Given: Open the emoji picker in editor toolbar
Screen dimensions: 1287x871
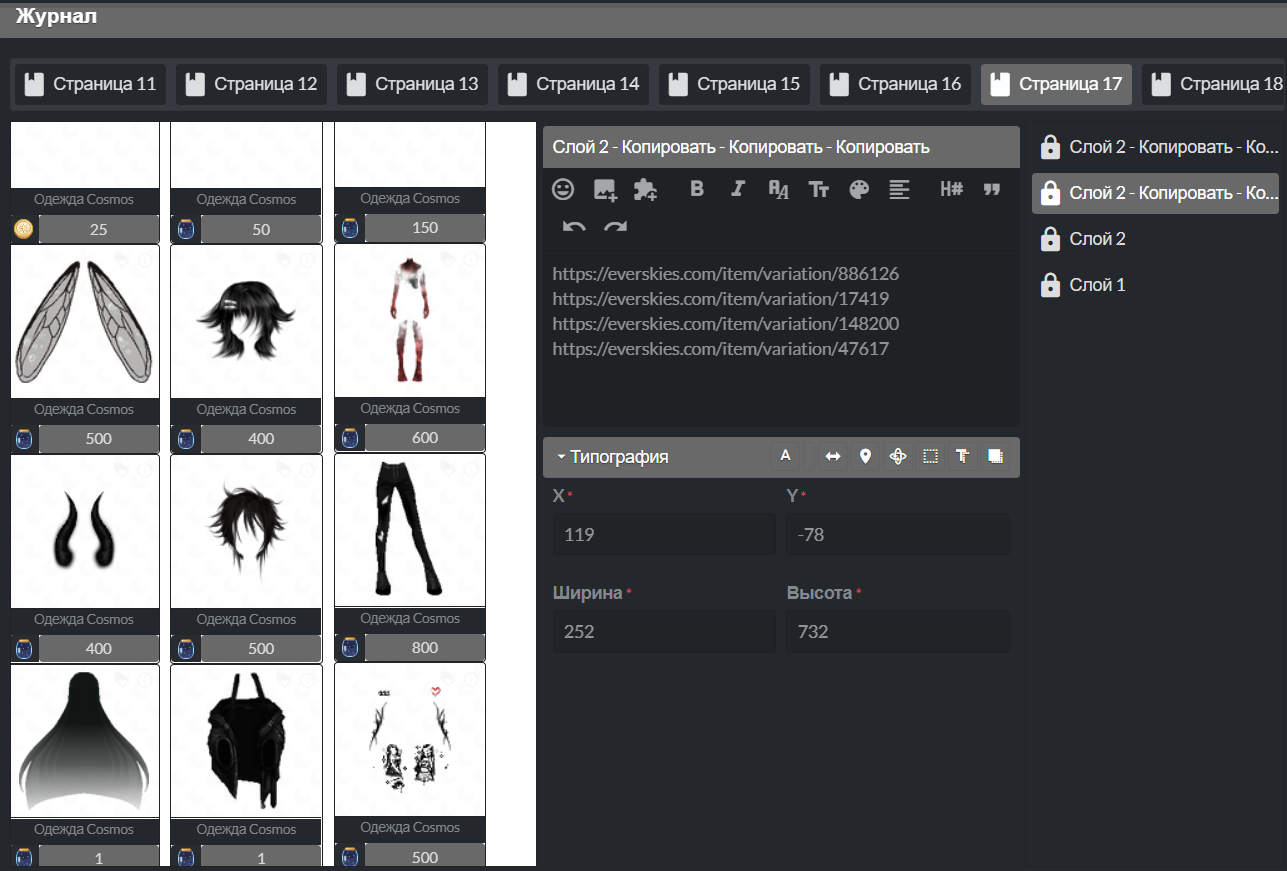Looking at the screenshot, I should [565, 189].
